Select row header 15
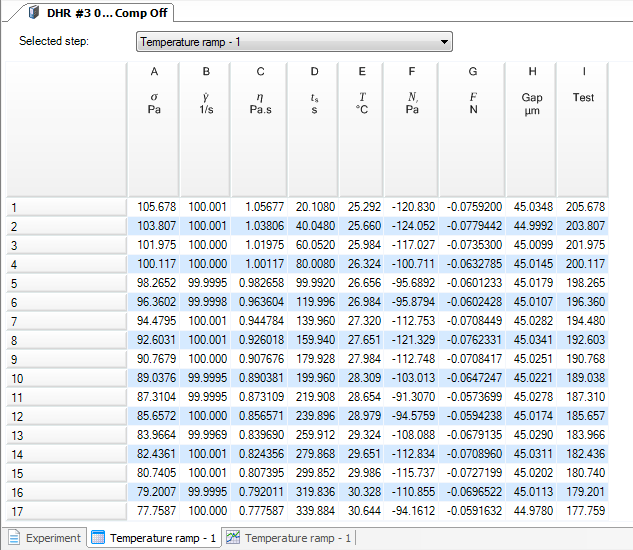This screenshot has width=633, height=550. coord(67,473)
